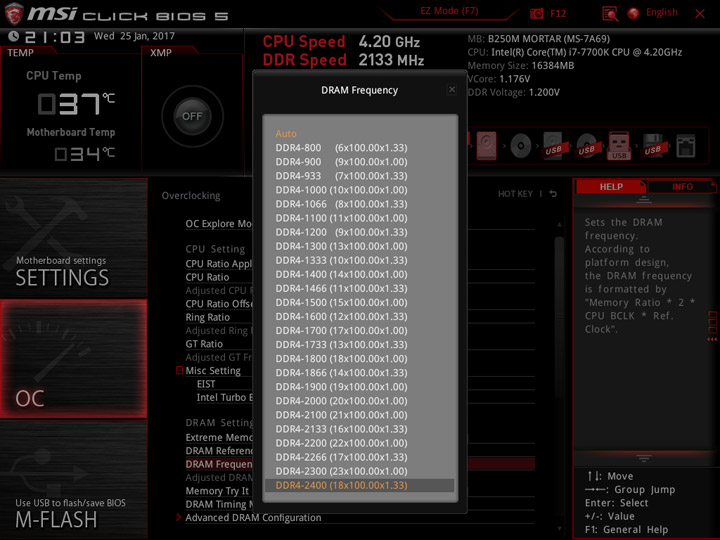
Task: Select DDR4-2300 (23x100.00x1.00)
Action: pyautogui.click(x=341, y=471)
